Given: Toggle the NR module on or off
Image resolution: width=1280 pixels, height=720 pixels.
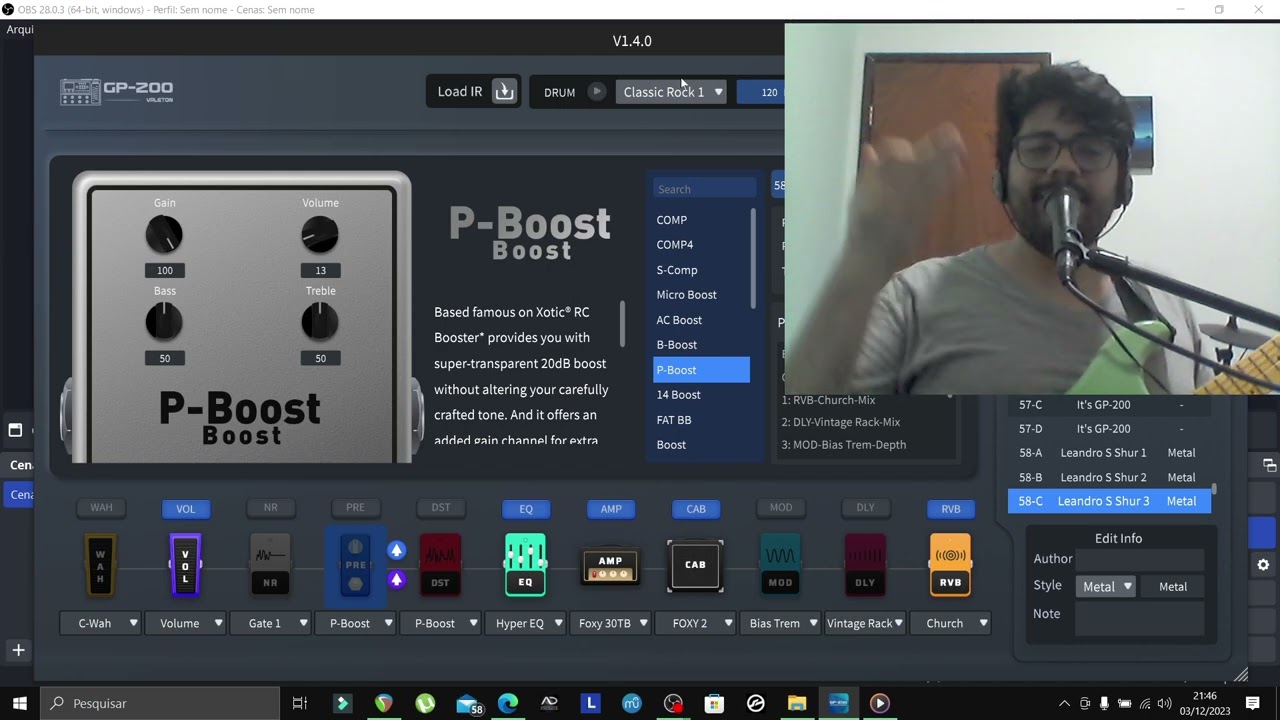Looking at the screenshot, I should [271, 508].
